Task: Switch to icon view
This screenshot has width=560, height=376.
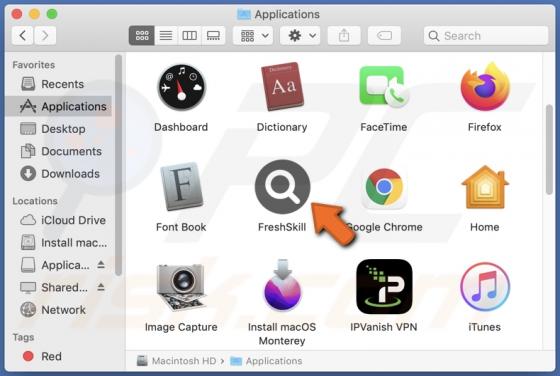Action: pyautogui.click(x=142, y=35)
